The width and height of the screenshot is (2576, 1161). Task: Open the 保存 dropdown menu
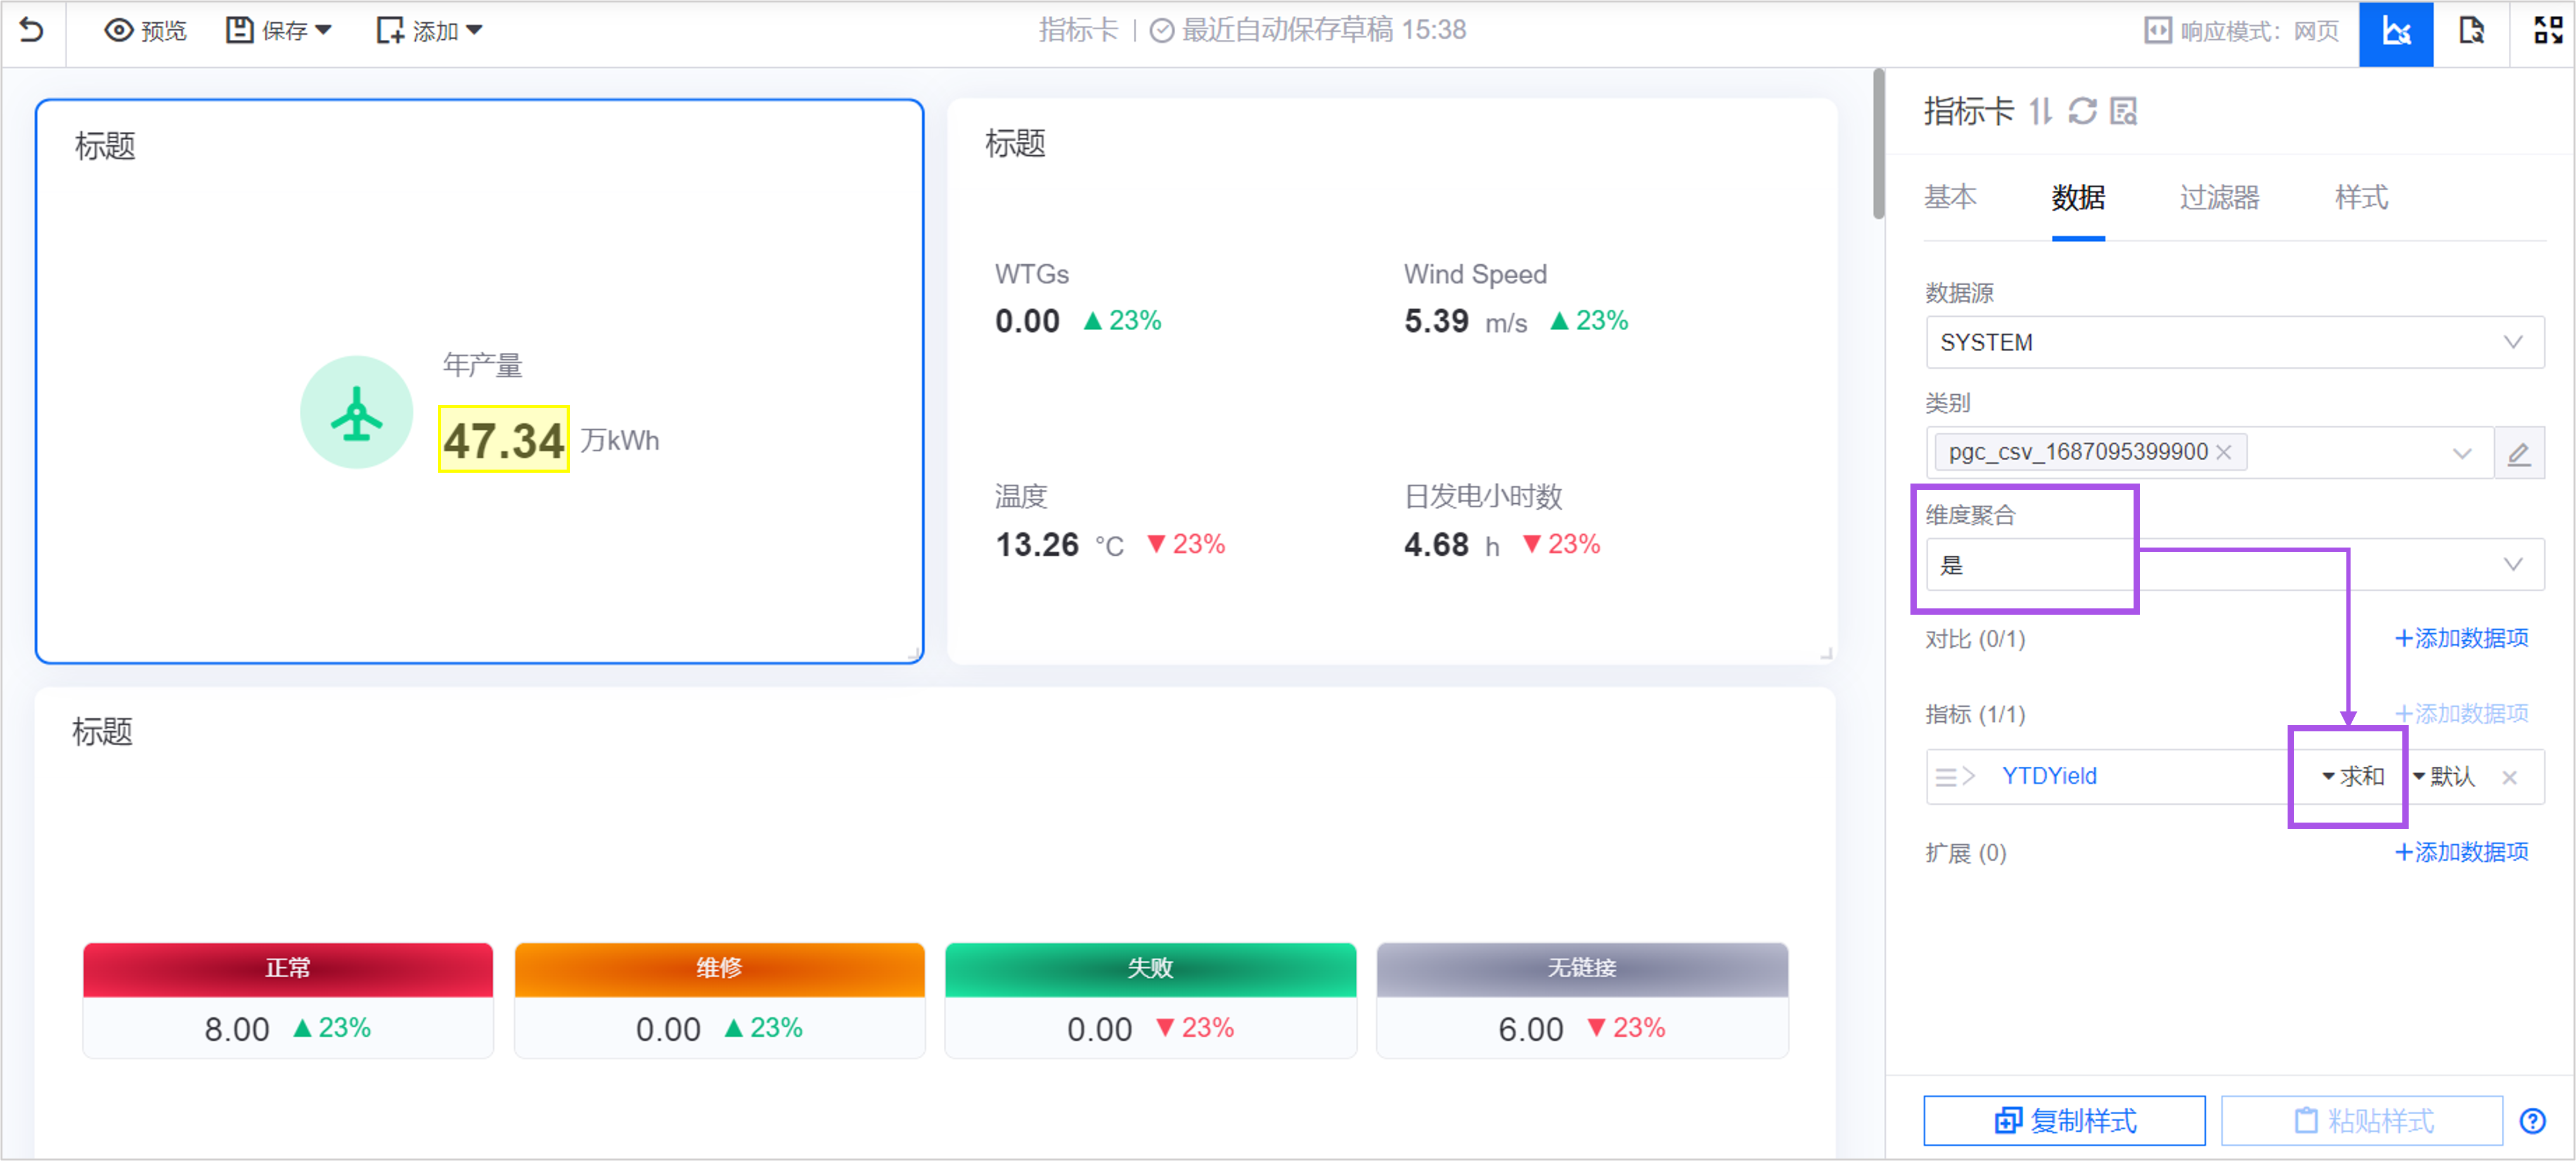[279, 31]
